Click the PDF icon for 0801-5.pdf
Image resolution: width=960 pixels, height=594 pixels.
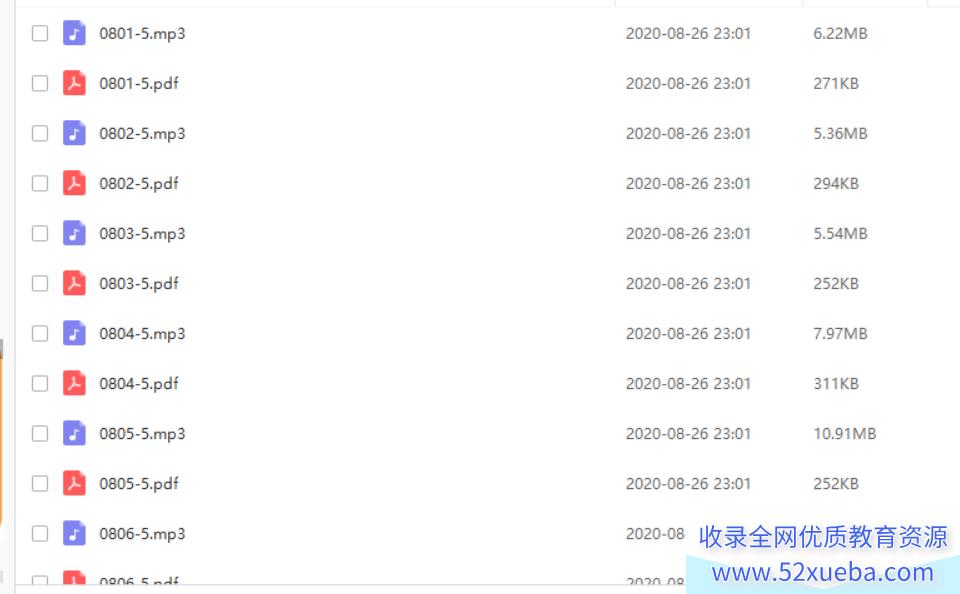coord(74,83)
